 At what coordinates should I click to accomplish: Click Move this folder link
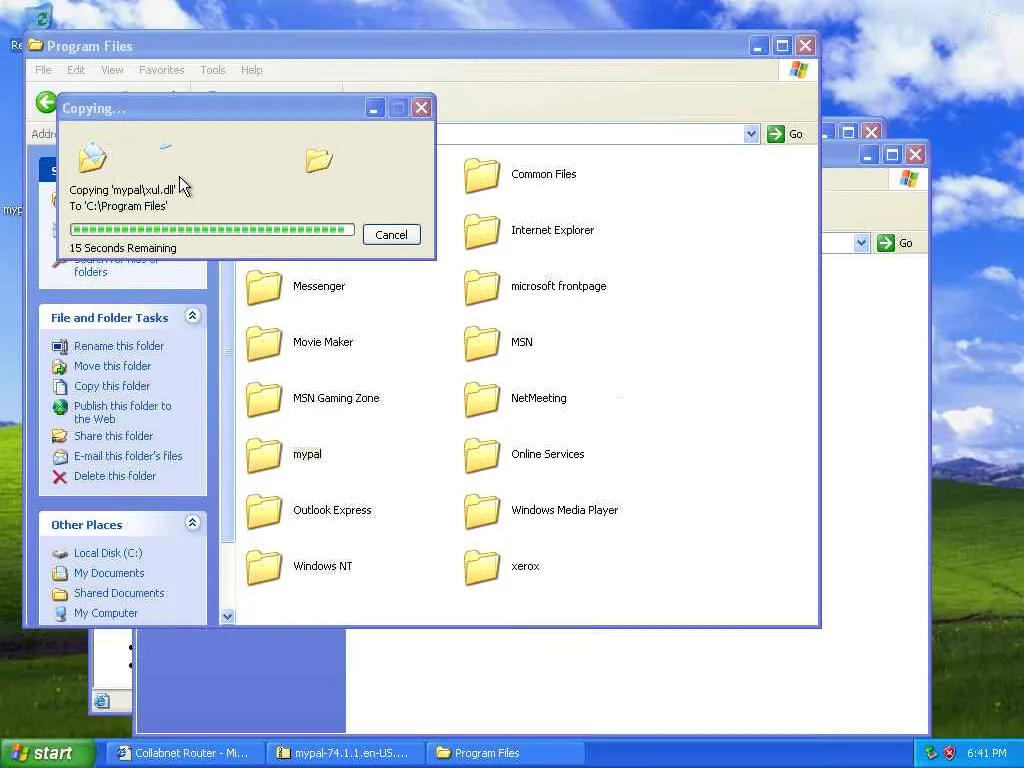coord(112,366)
